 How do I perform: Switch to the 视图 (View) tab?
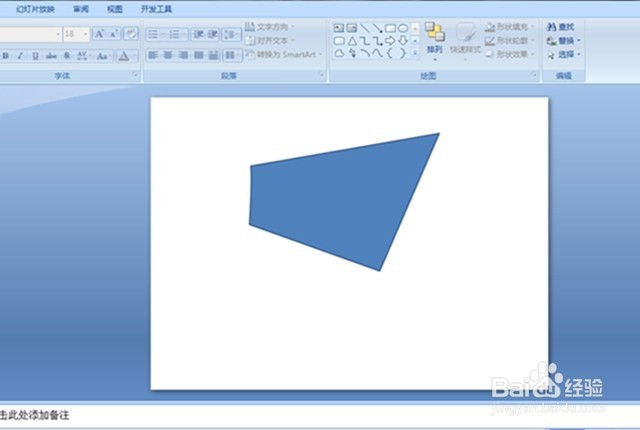click(115, 9)
